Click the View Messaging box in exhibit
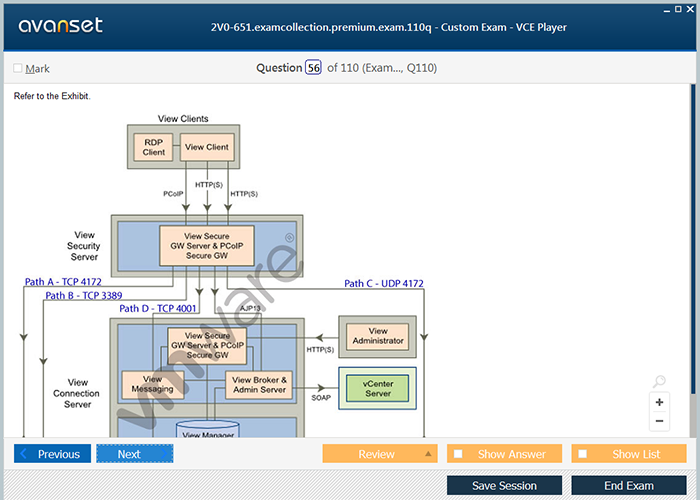This screenshot has width=700, height=500. tap(153, 384)
